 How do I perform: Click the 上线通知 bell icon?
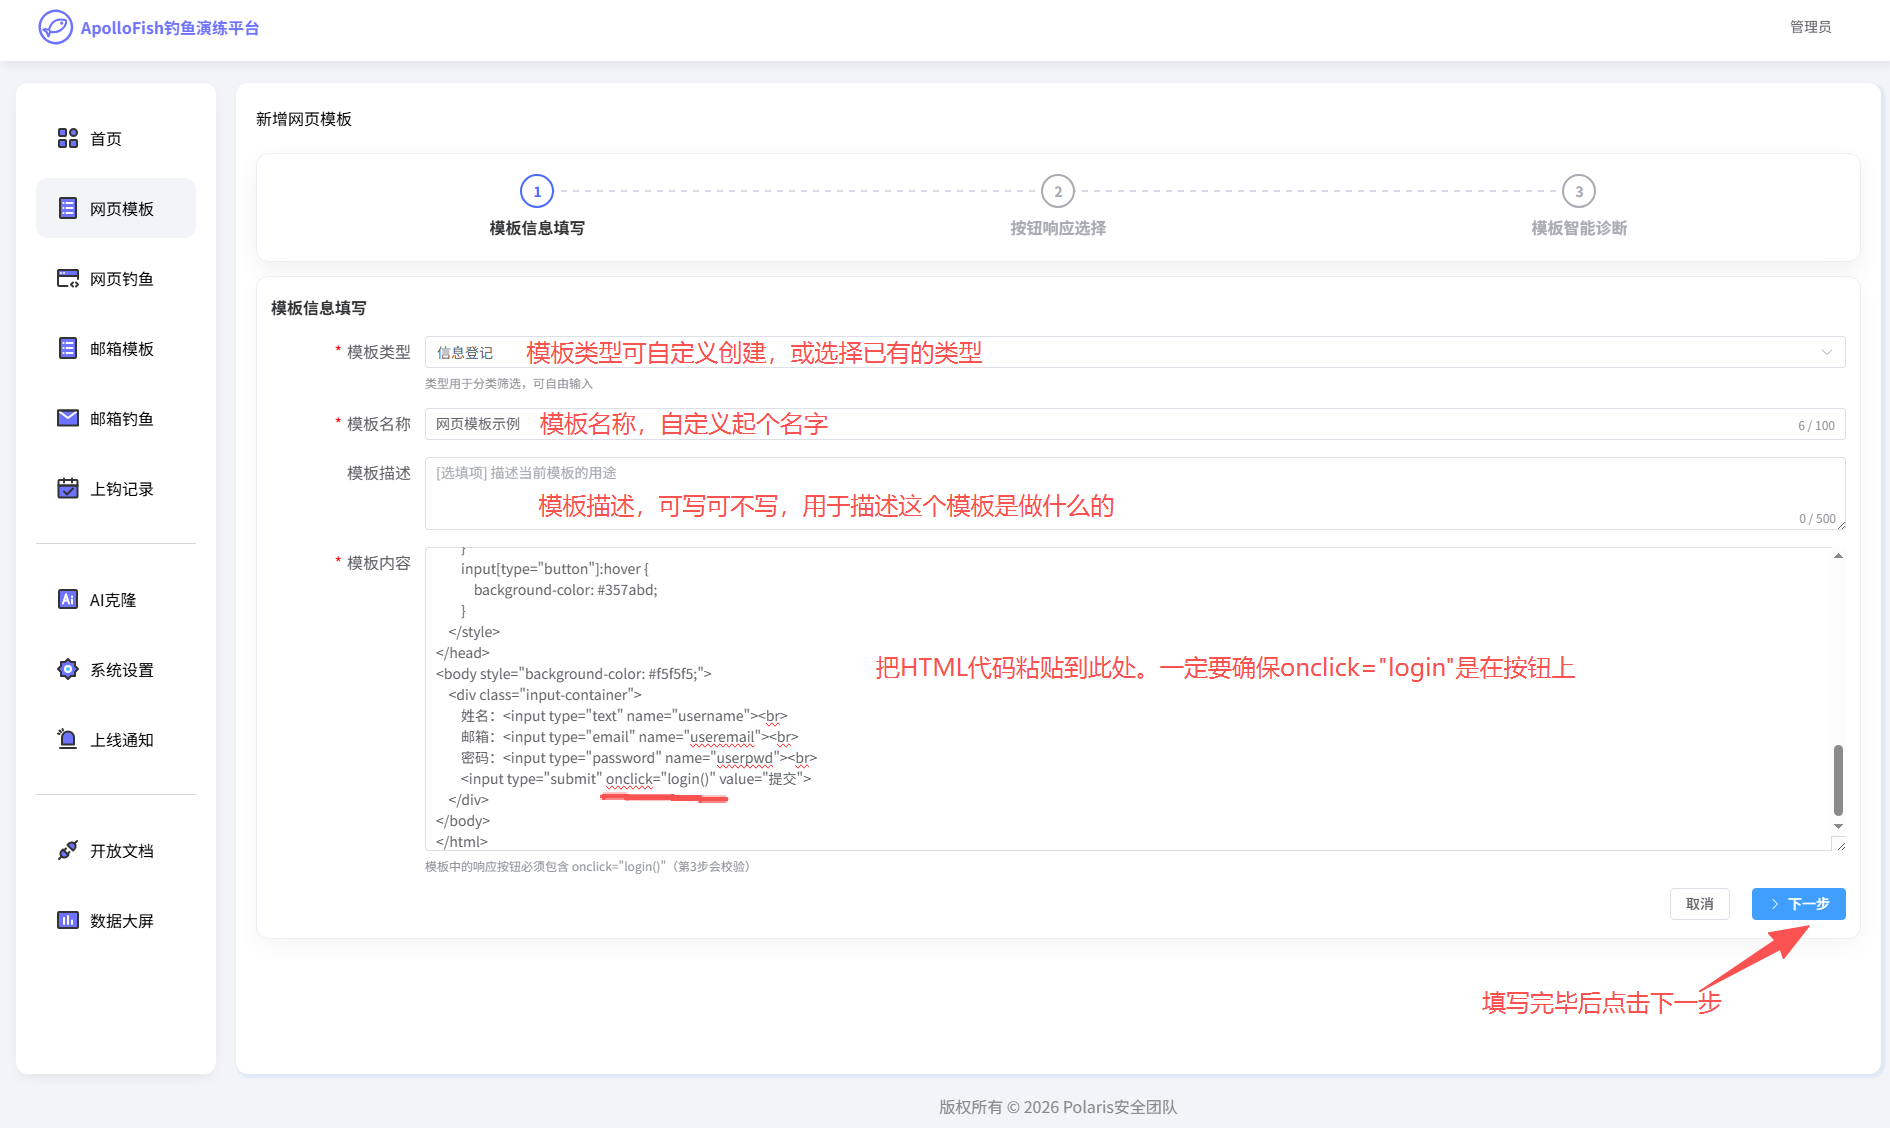click(68, 739)
